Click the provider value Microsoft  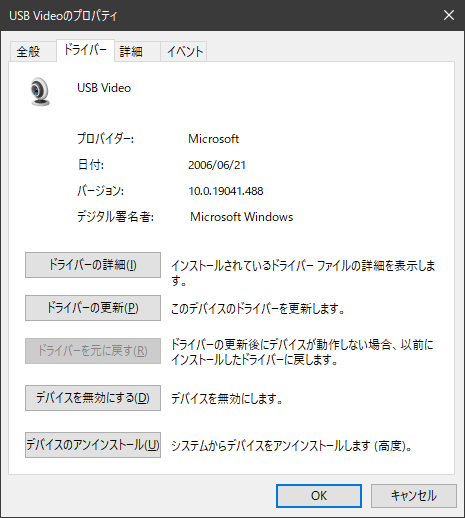tap(213, 139)
